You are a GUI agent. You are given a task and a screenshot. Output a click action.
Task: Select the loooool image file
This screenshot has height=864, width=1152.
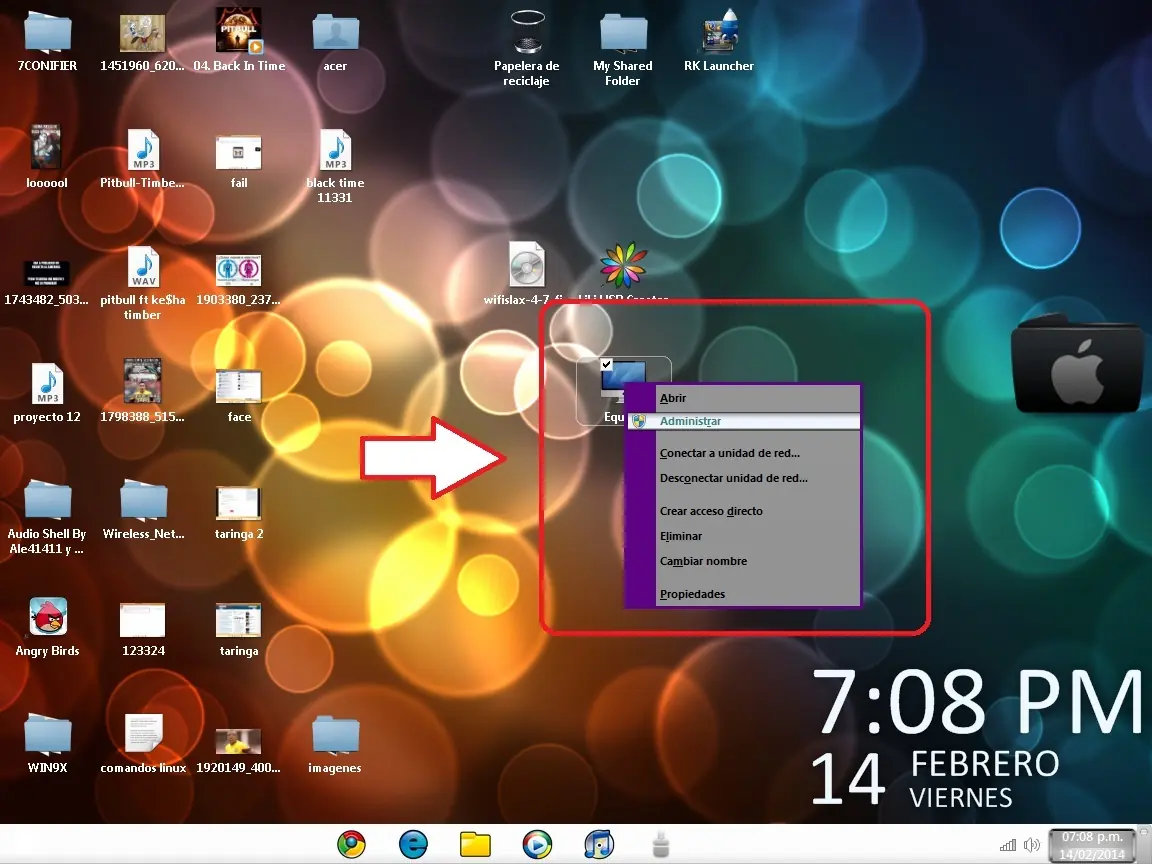click(x=46, y=148)
